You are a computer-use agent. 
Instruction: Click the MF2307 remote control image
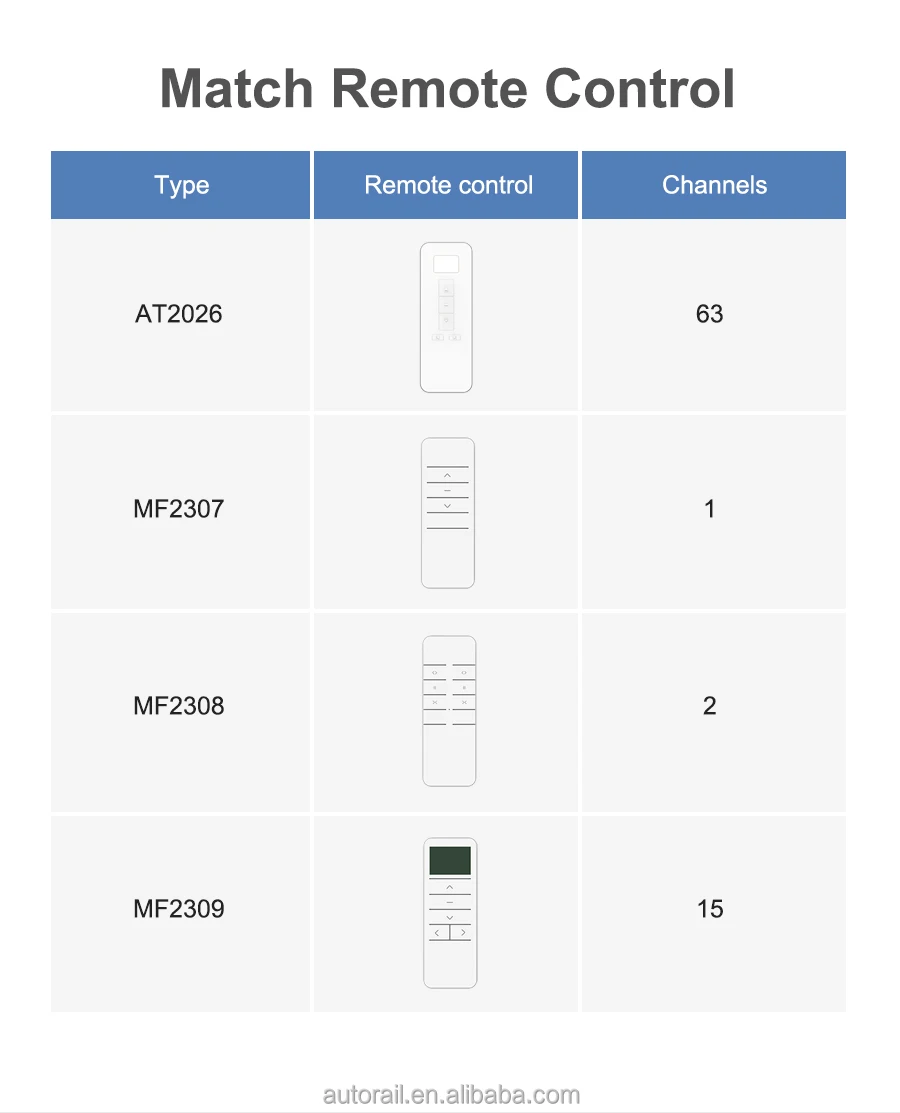point(447,512)
